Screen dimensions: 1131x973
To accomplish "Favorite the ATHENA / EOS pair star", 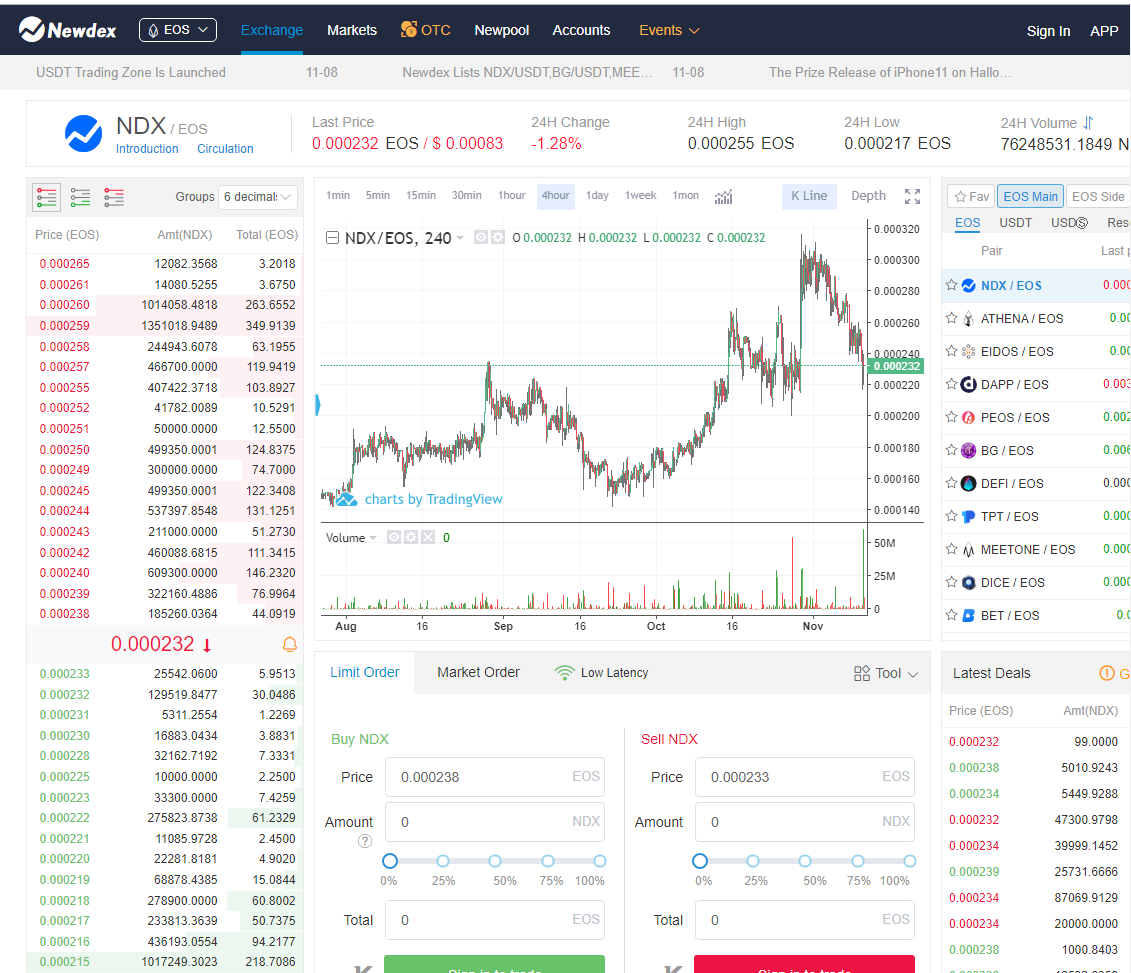I will tap(952, 318).
